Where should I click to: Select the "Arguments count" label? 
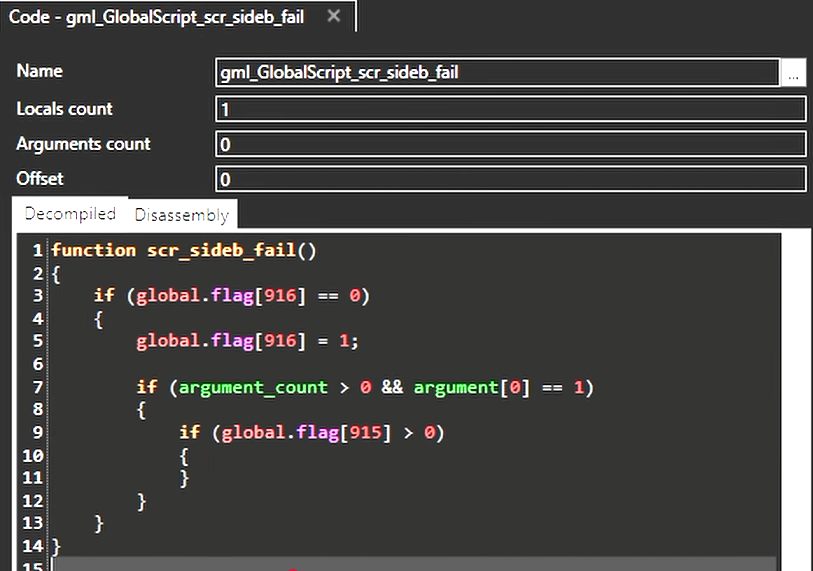tap(83, 144)
